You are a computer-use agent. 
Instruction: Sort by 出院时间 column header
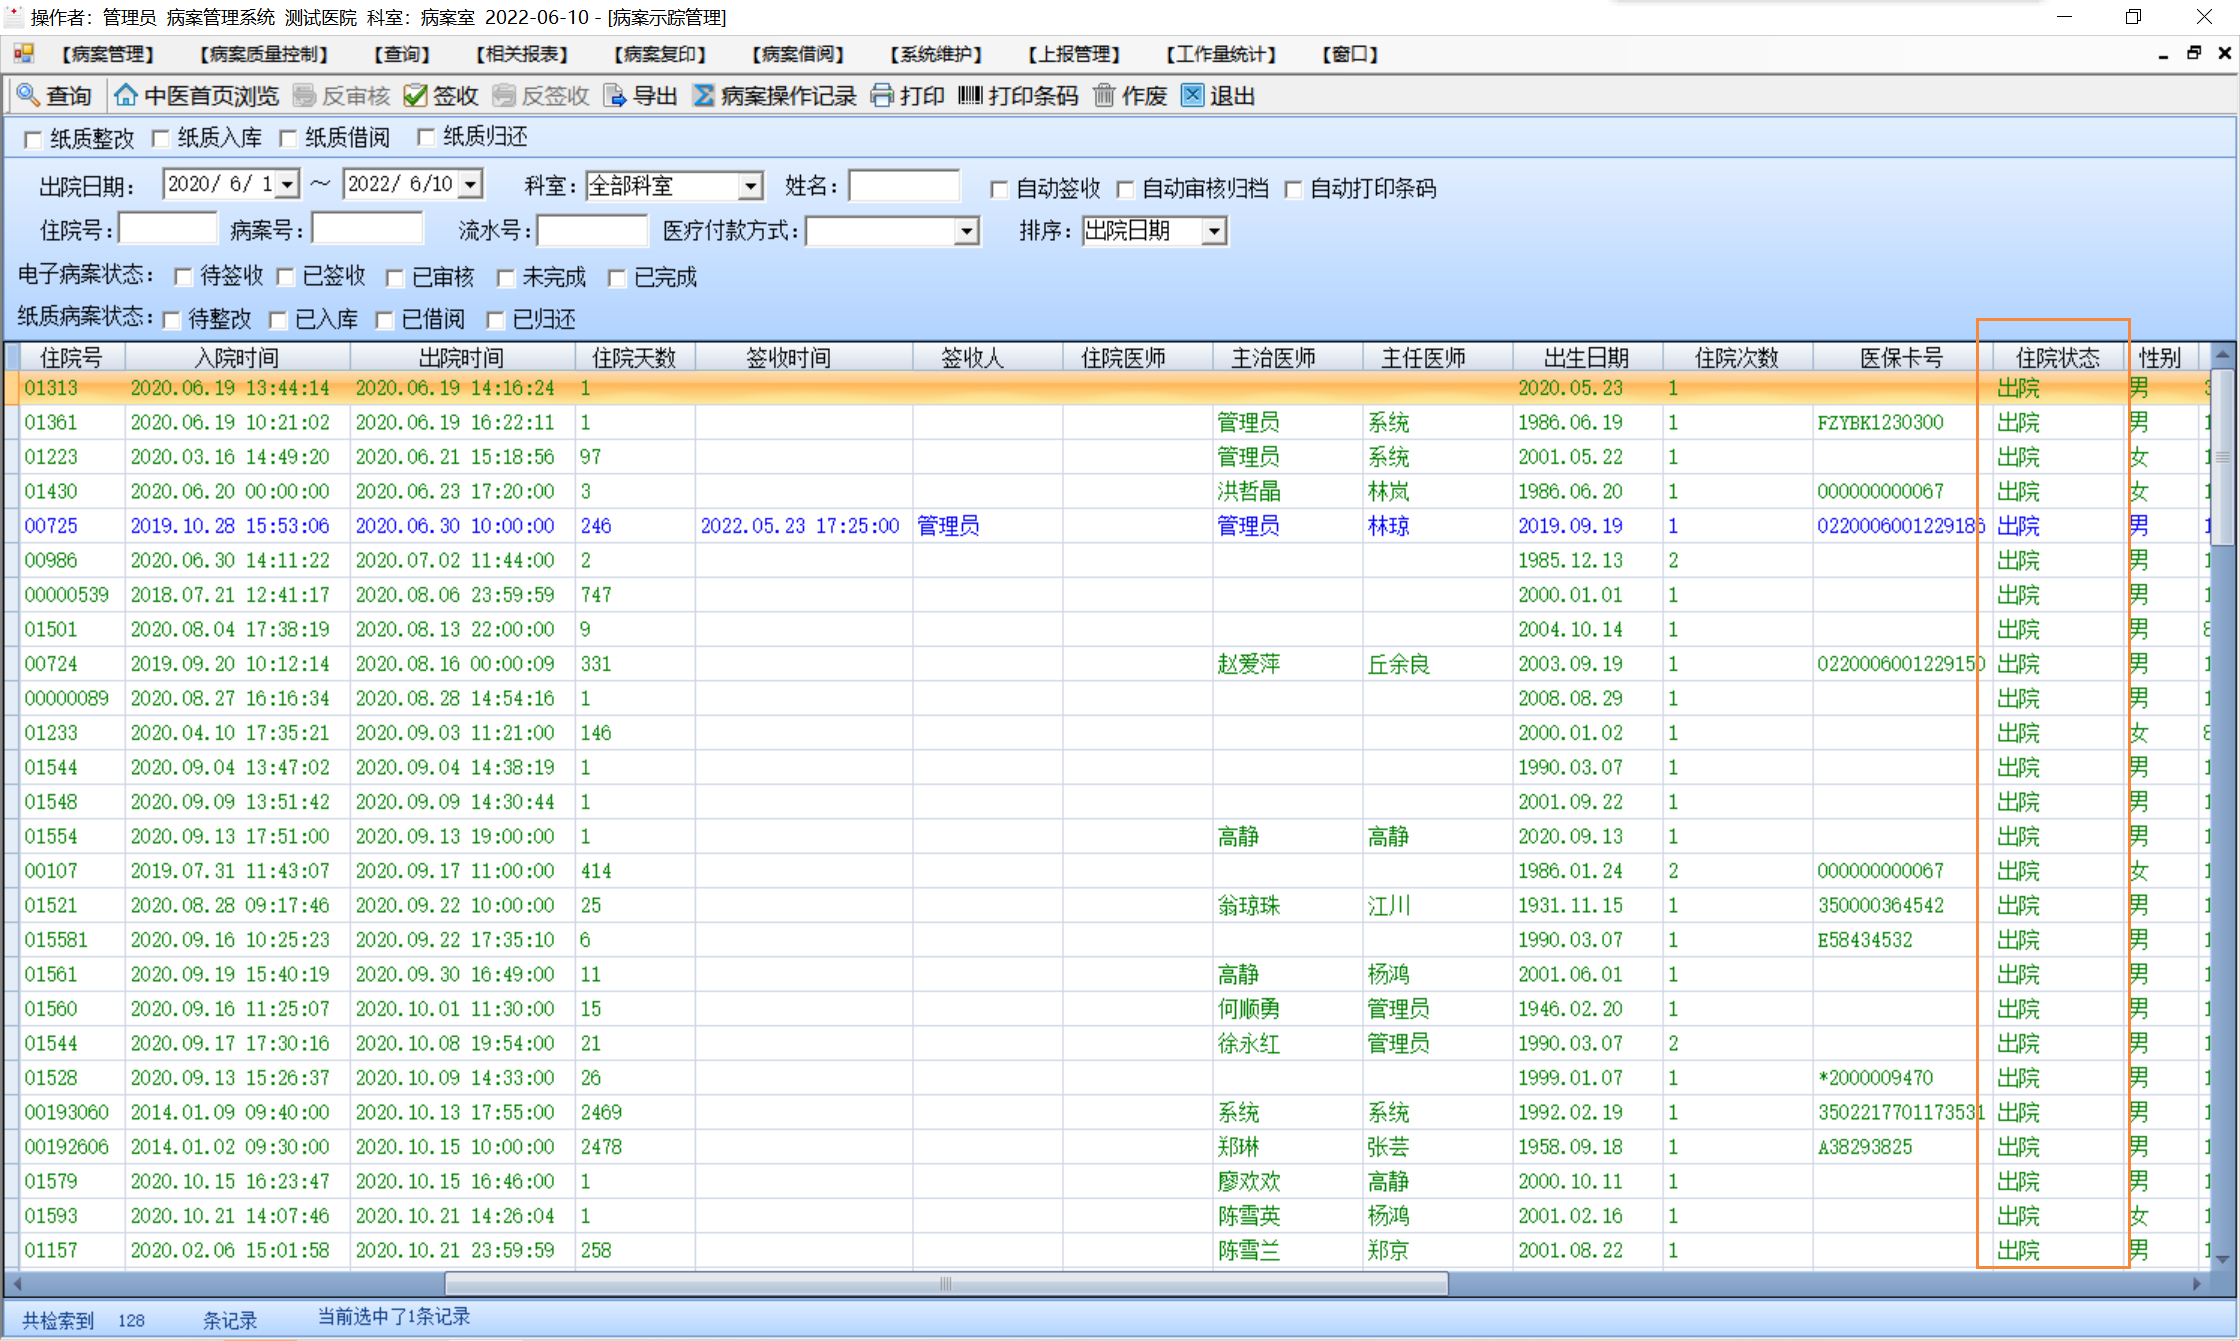[x=461, y=358]
